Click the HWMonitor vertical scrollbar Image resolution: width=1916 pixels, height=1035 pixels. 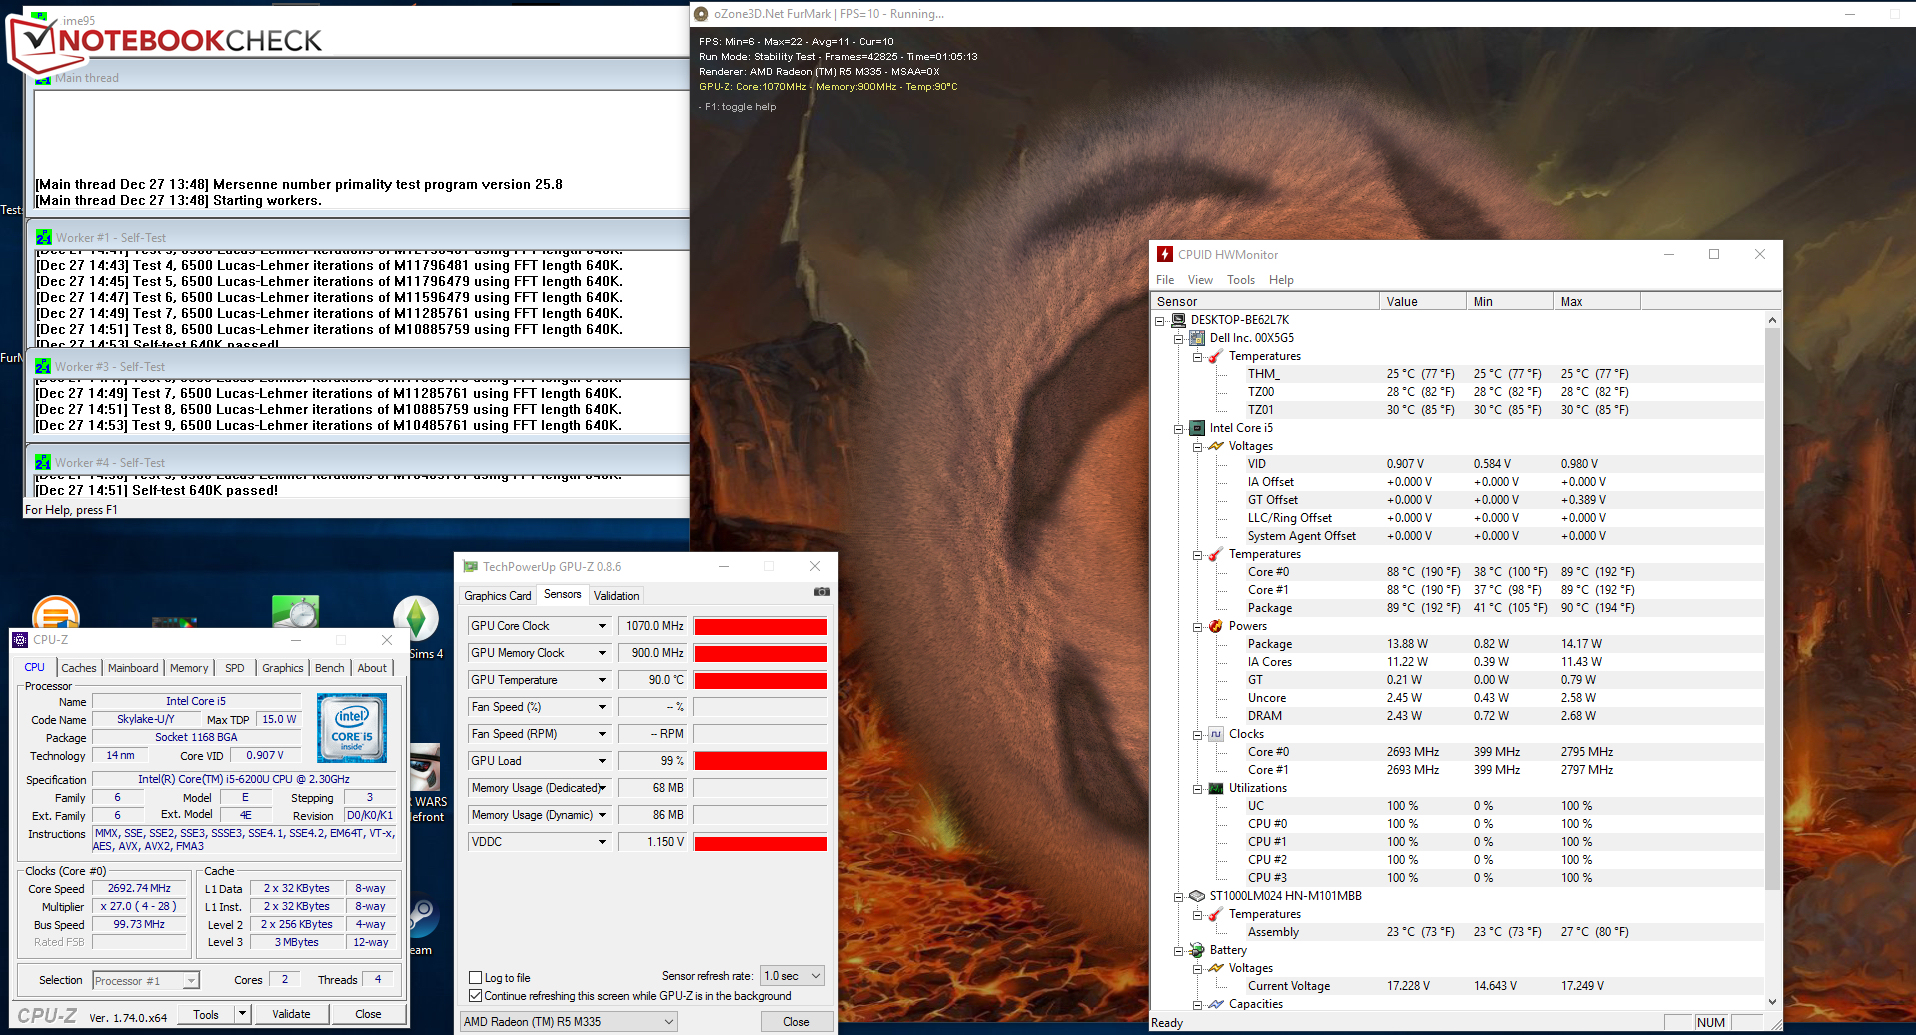coord(1772,660)
